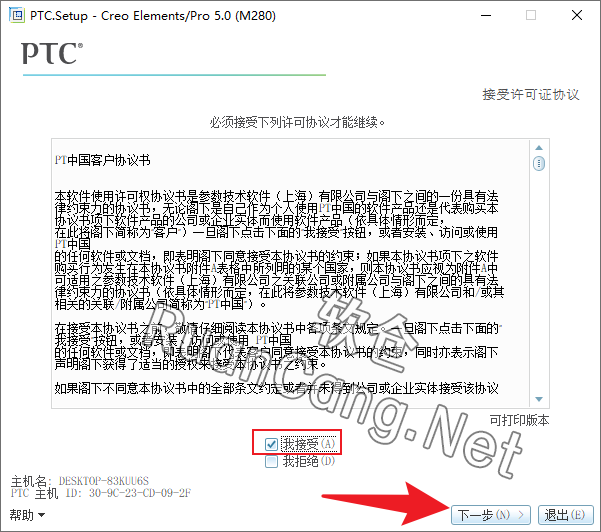Click the 必须接受下列许可协议才能继续 instruction text

298,122
